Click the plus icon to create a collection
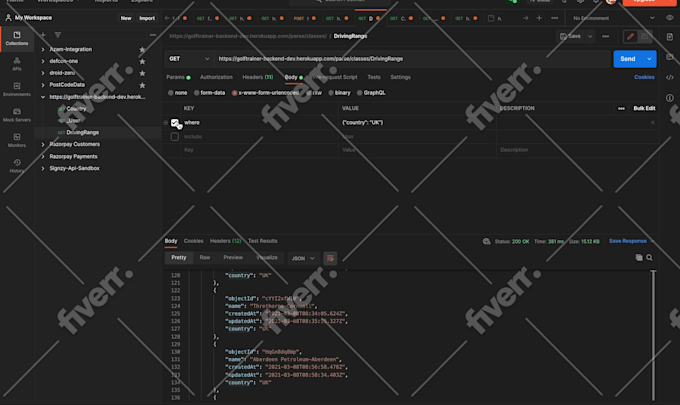Viewport: 680px width, 405px height. [x=43, y=35]
